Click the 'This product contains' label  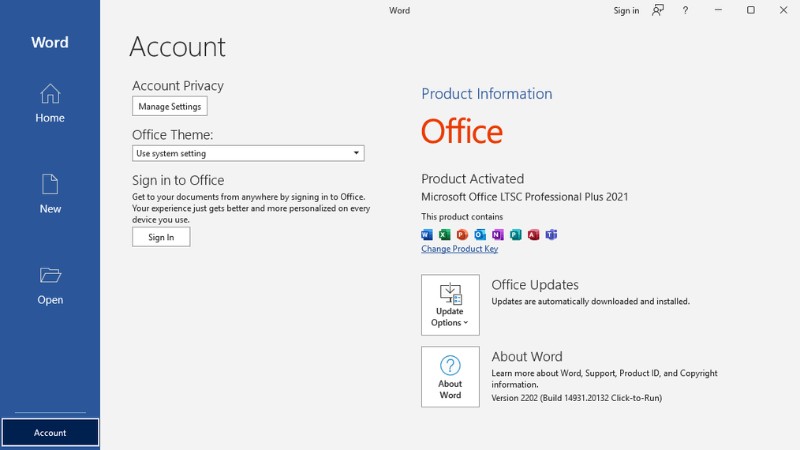[x=462, y=217]
